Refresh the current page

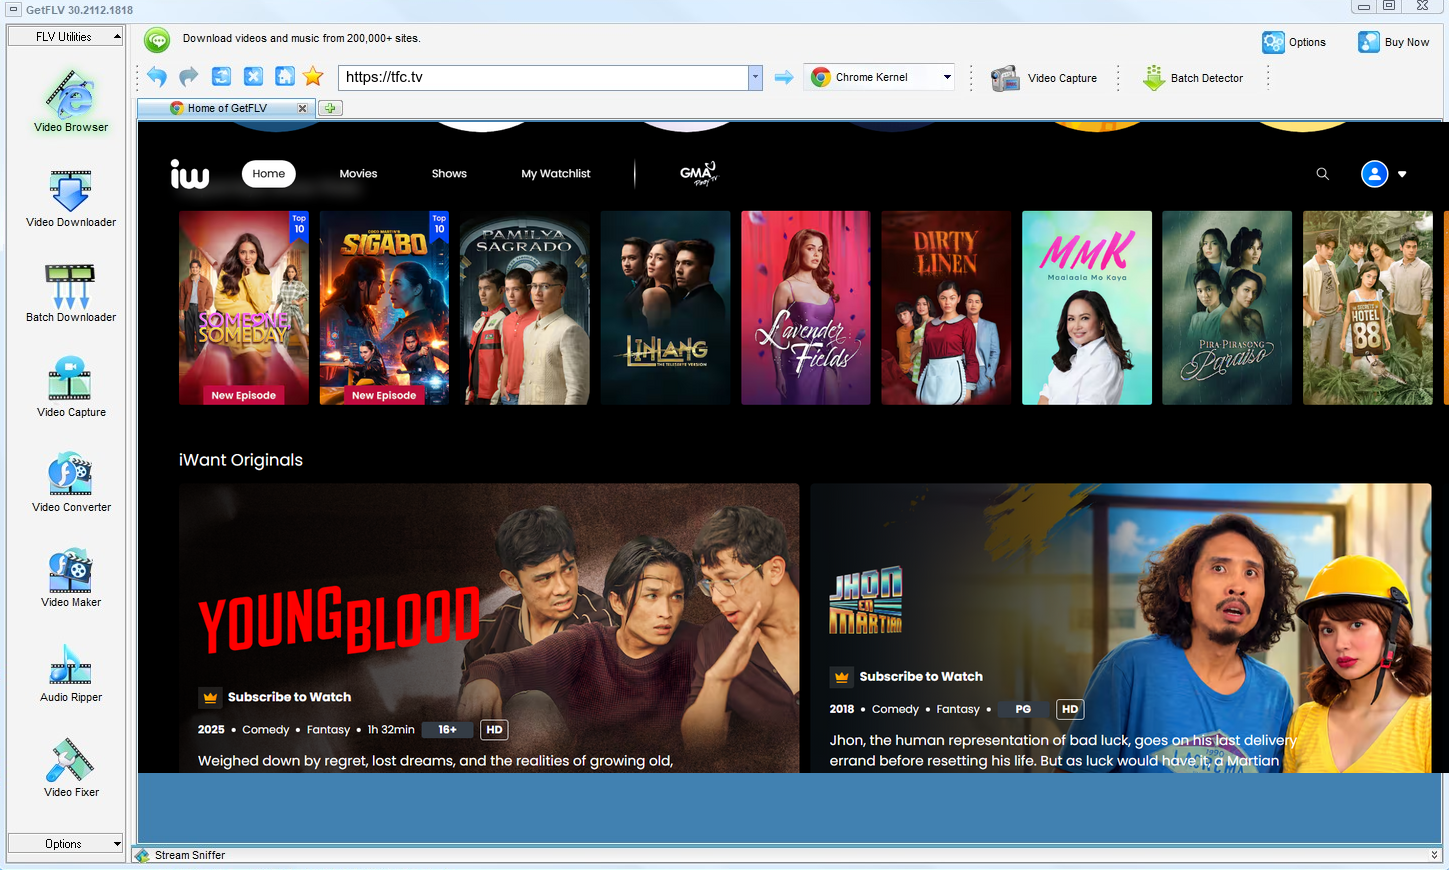pos(221,77)
